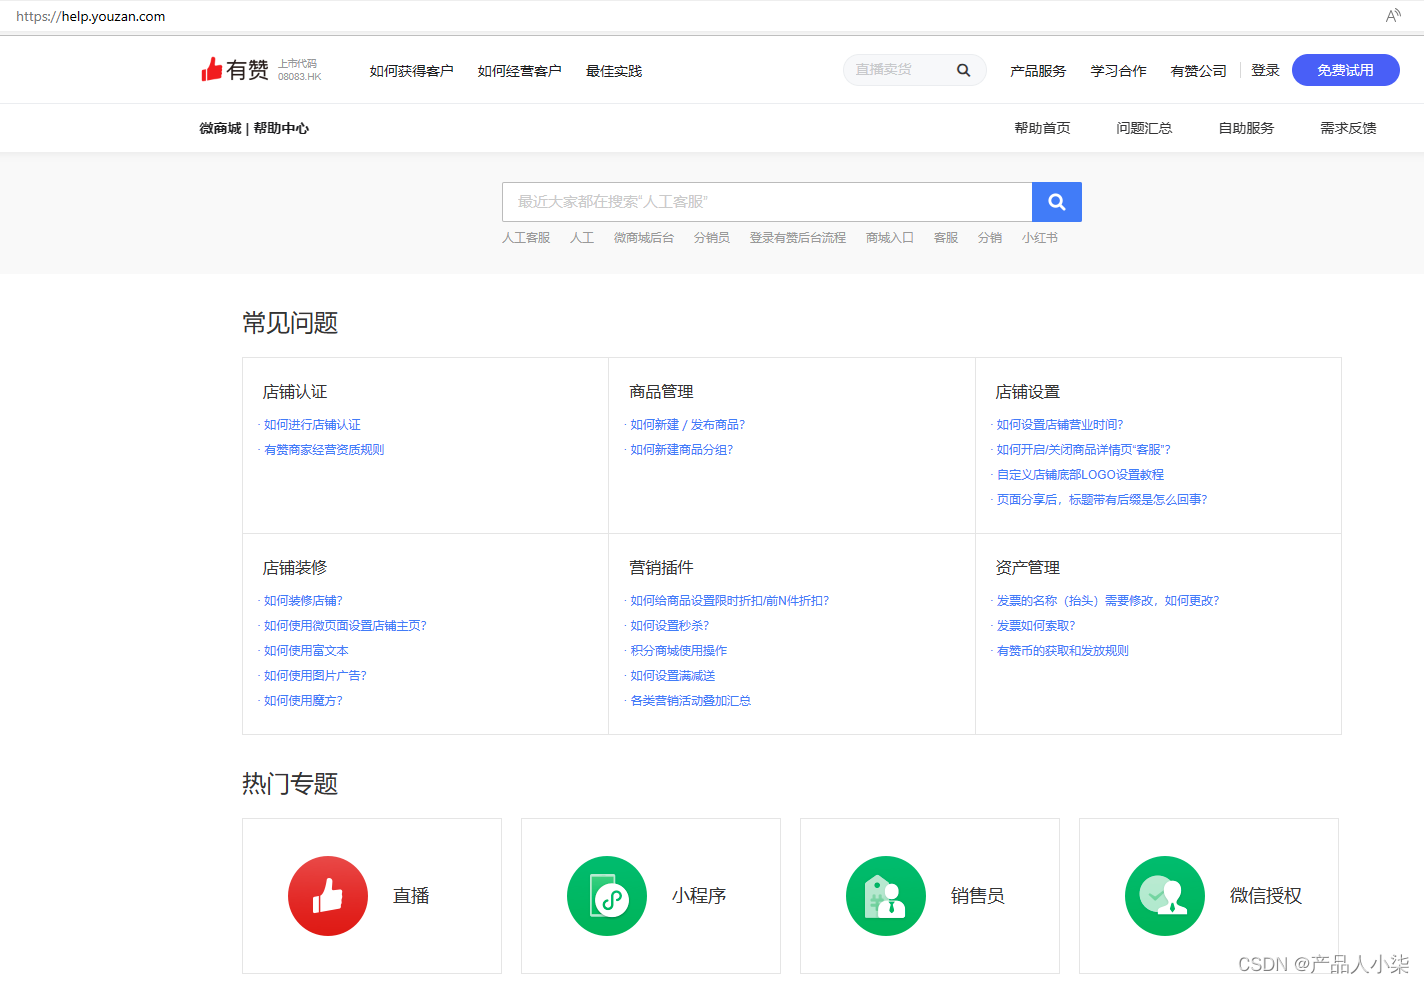
Task: Select the 小红书 hot search keyword
Action: coord(1040,238)
